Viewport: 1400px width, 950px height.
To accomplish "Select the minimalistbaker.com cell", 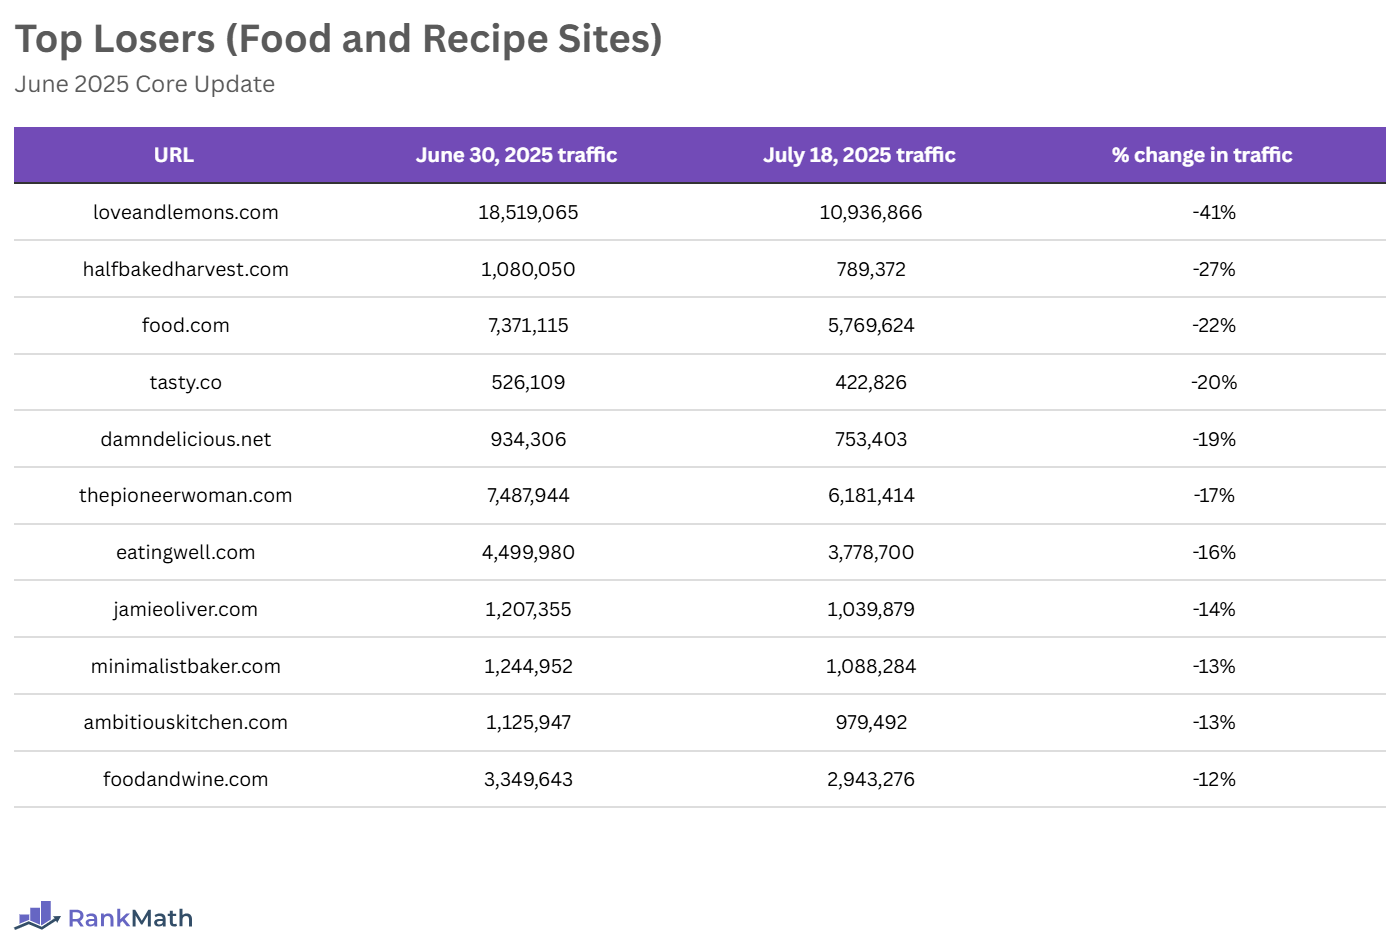I will tap(186, 666).
